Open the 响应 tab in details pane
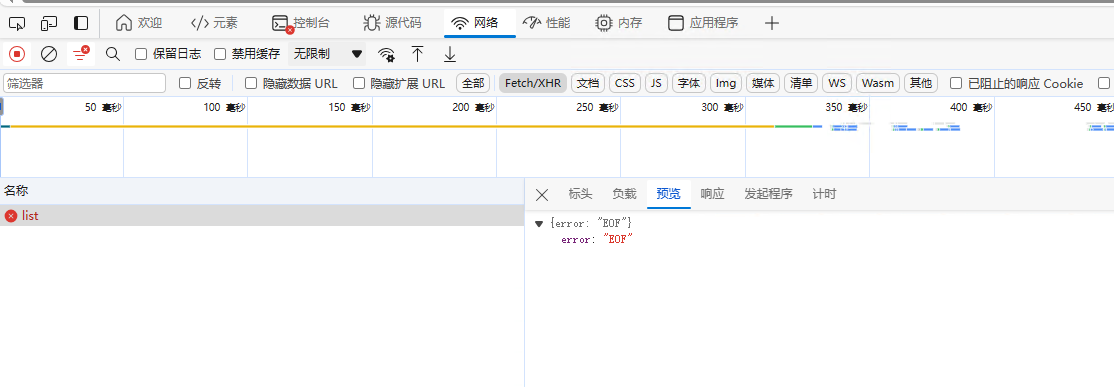The image size is (1114, 387). pyautogui.click(x=712, y=194)
